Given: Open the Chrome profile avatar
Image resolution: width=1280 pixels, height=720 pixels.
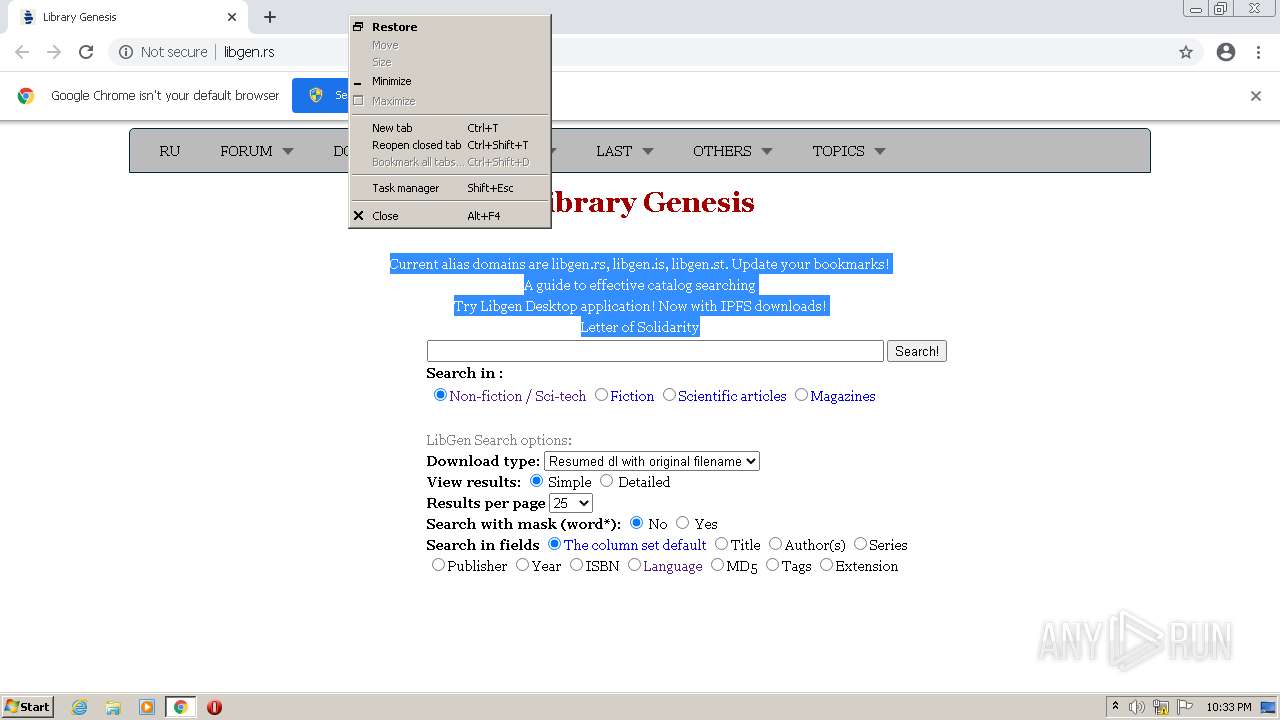Looking at the screenshot, I should (1226, 52).
